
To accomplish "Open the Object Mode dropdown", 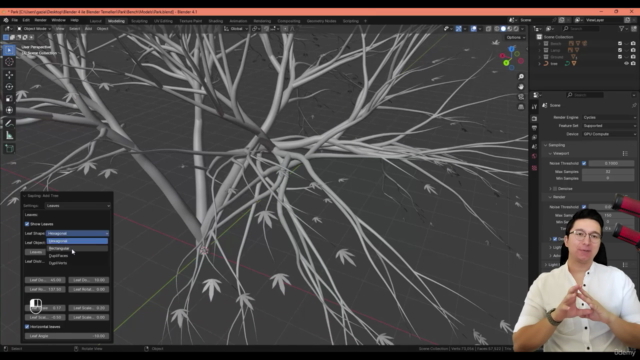I will point(34,29).
